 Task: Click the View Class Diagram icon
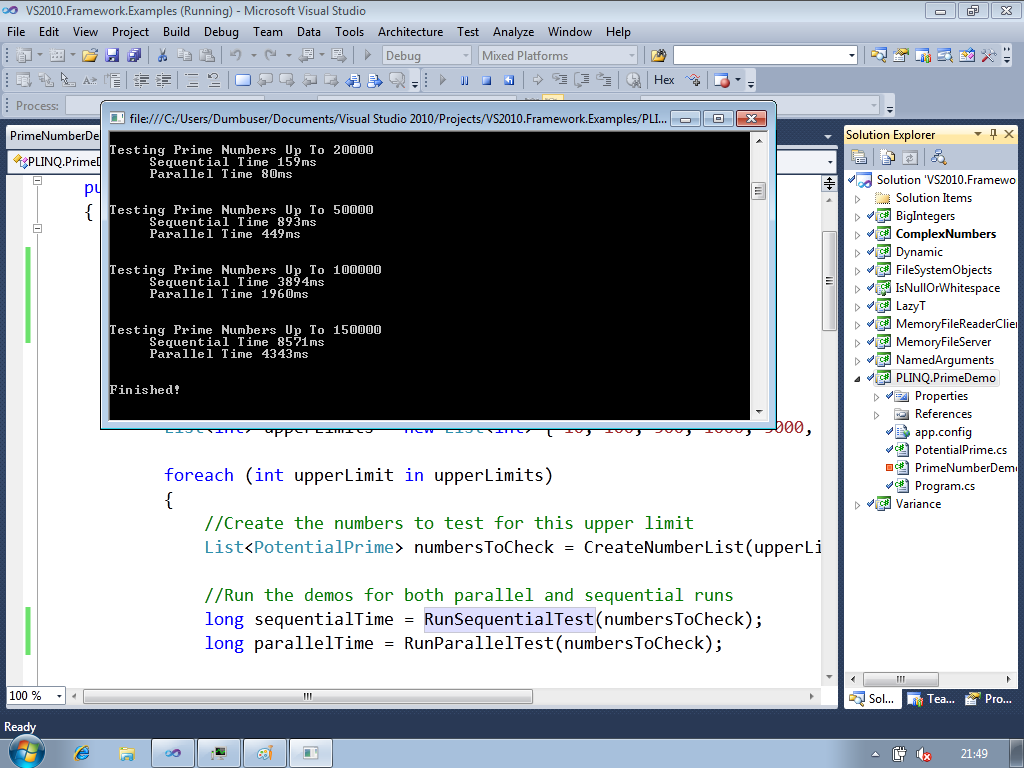coord(938,157)
